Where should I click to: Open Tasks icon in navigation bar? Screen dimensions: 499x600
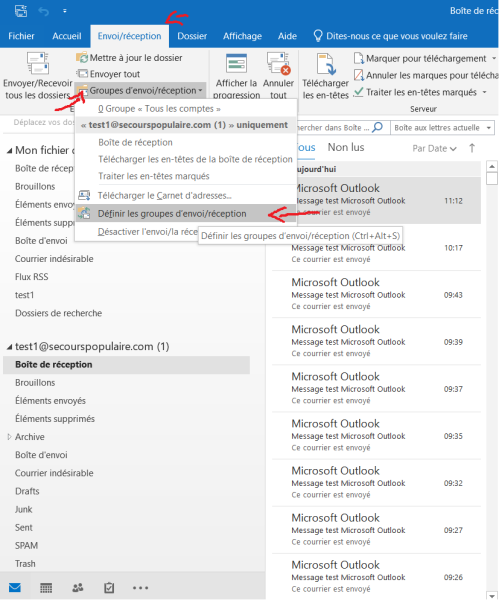click(109, 588)
